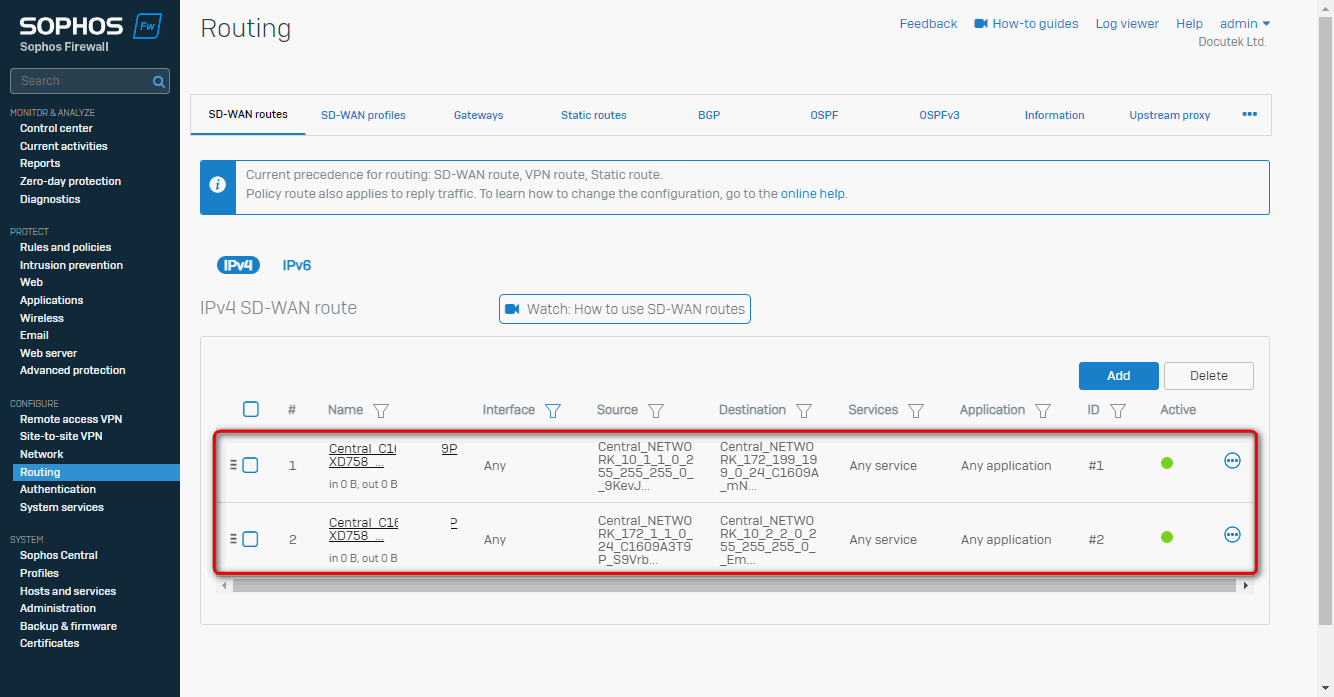Viewport: 1334px width, 697px height.
Task: Click the drag handle of route 1
Action: point(233,464)
